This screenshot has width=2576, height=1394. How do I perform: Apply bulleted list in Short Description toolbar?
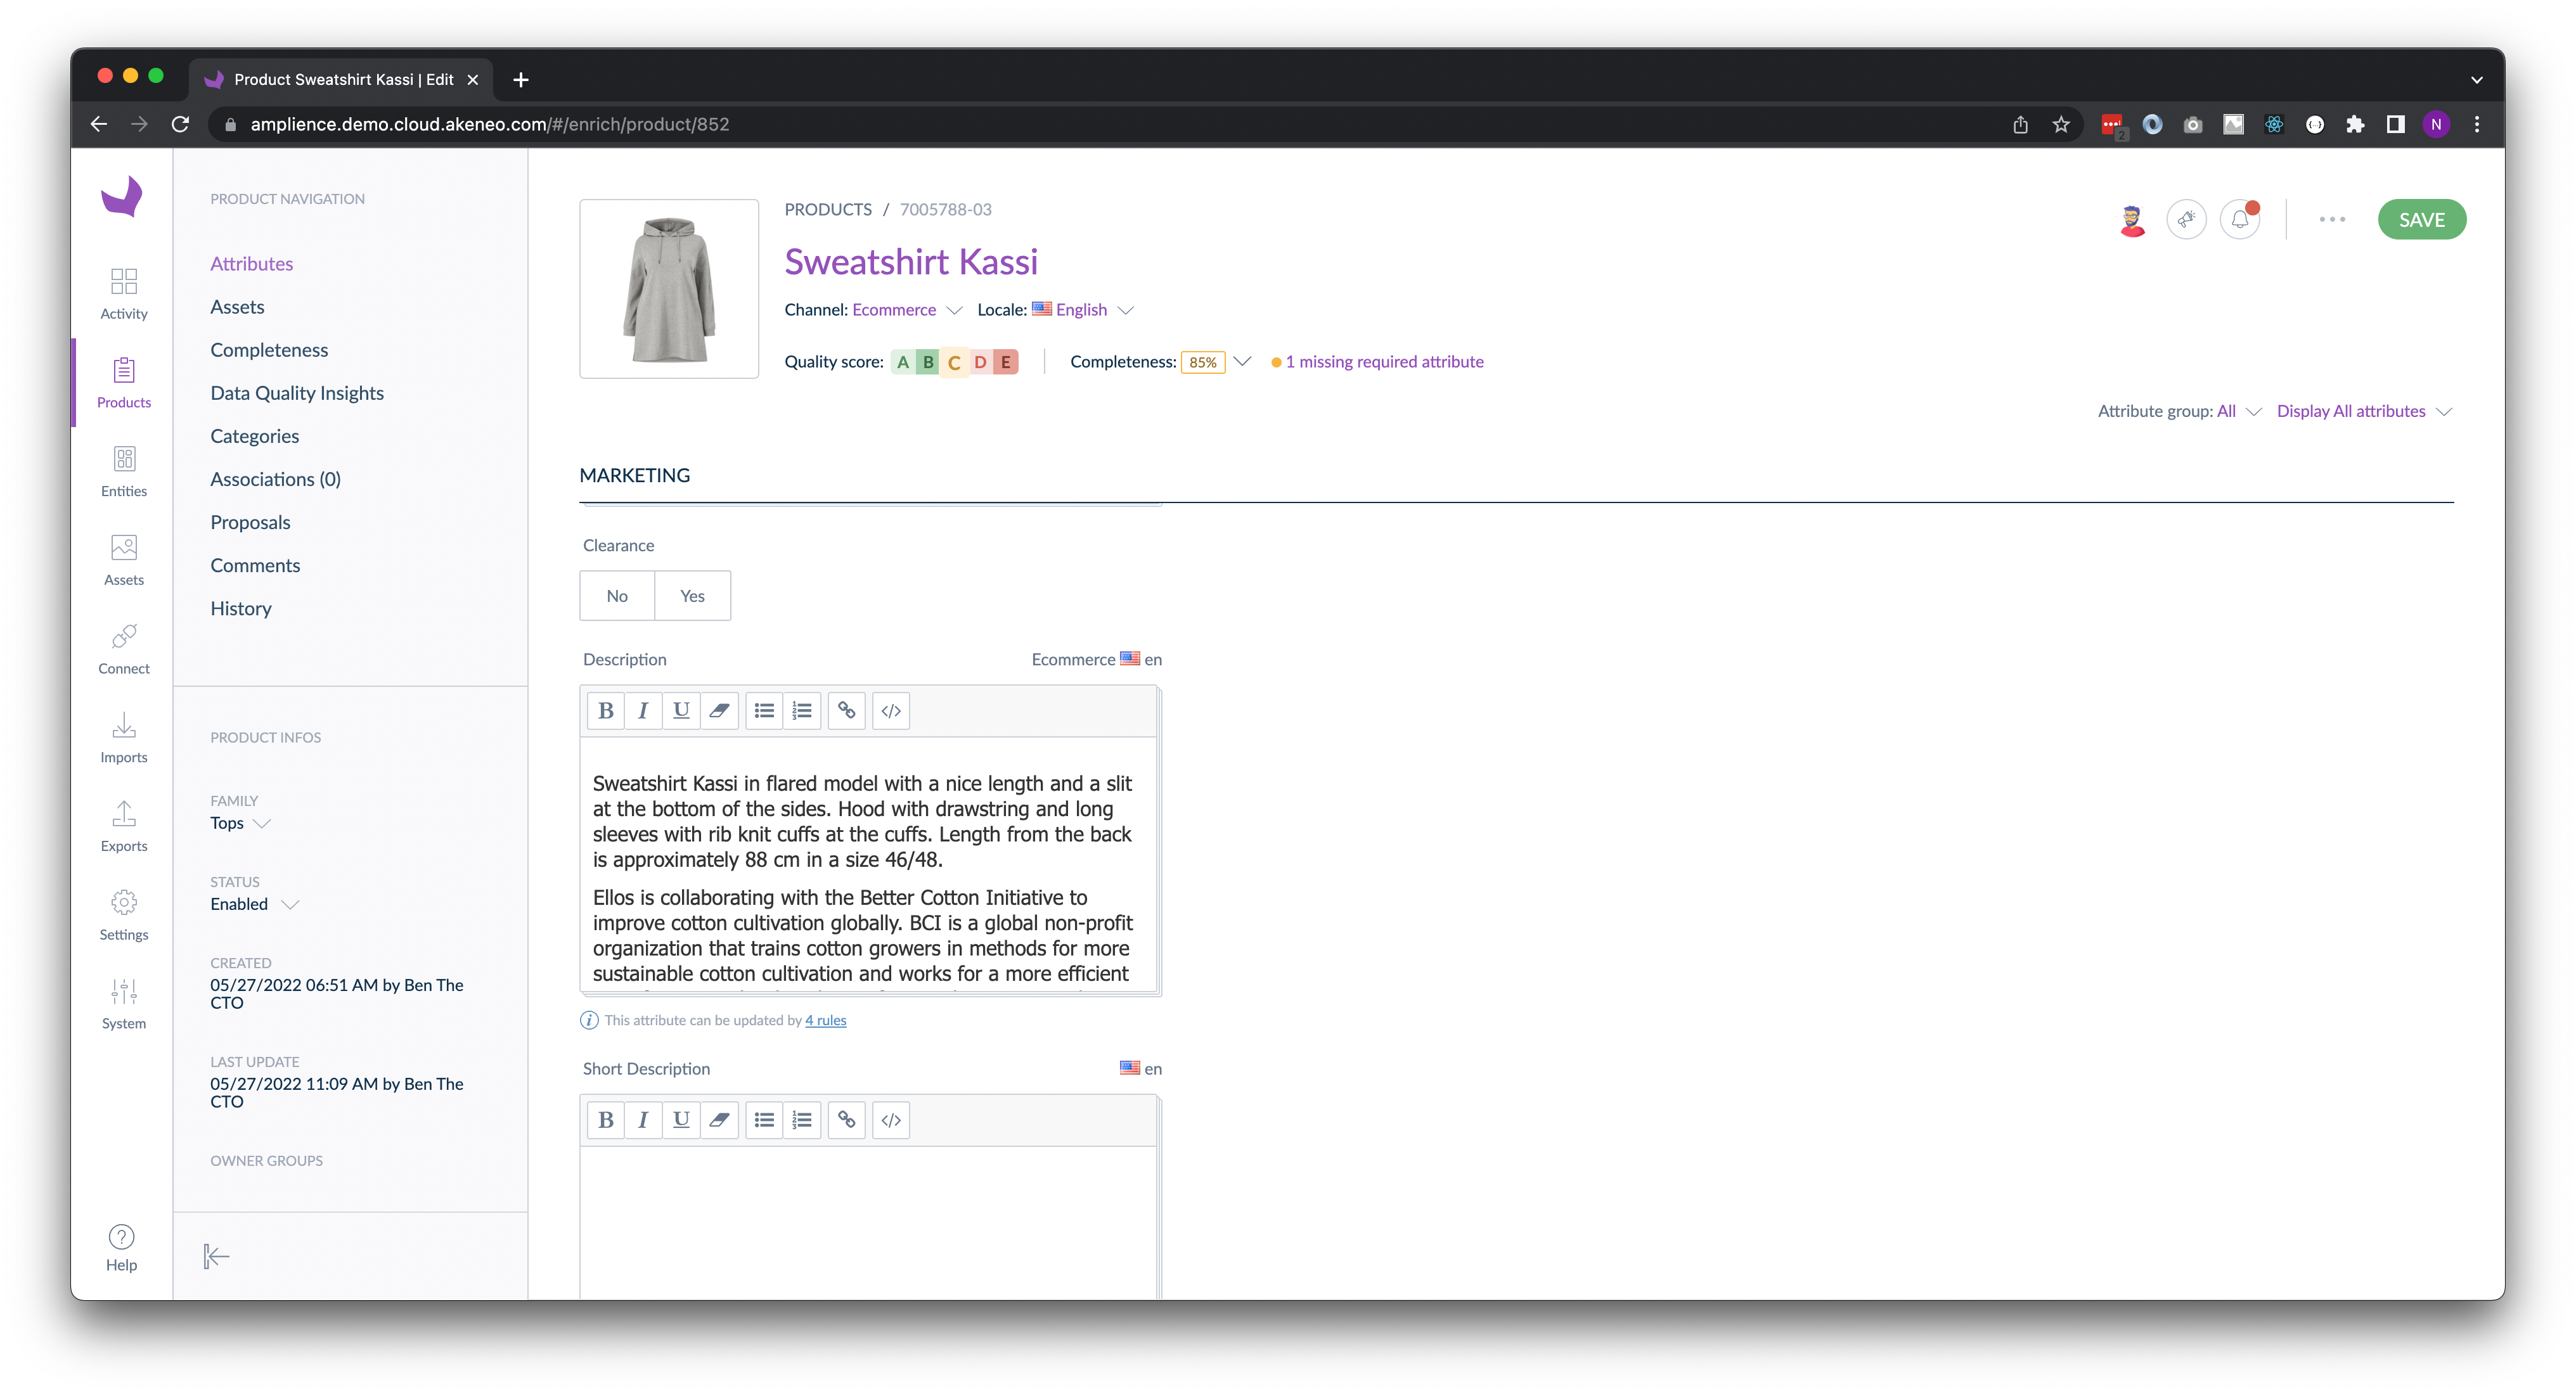point(763,1119)
